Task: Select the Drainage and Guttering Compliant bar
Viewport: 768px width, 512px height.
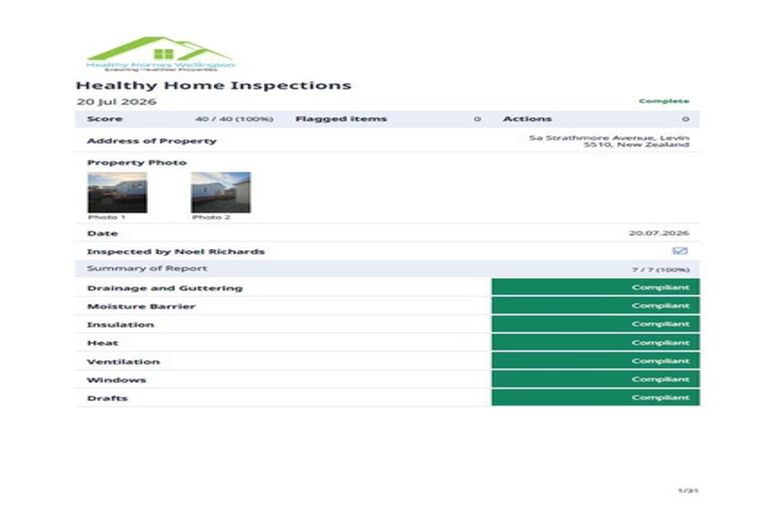Action: (x=596, y=287)
